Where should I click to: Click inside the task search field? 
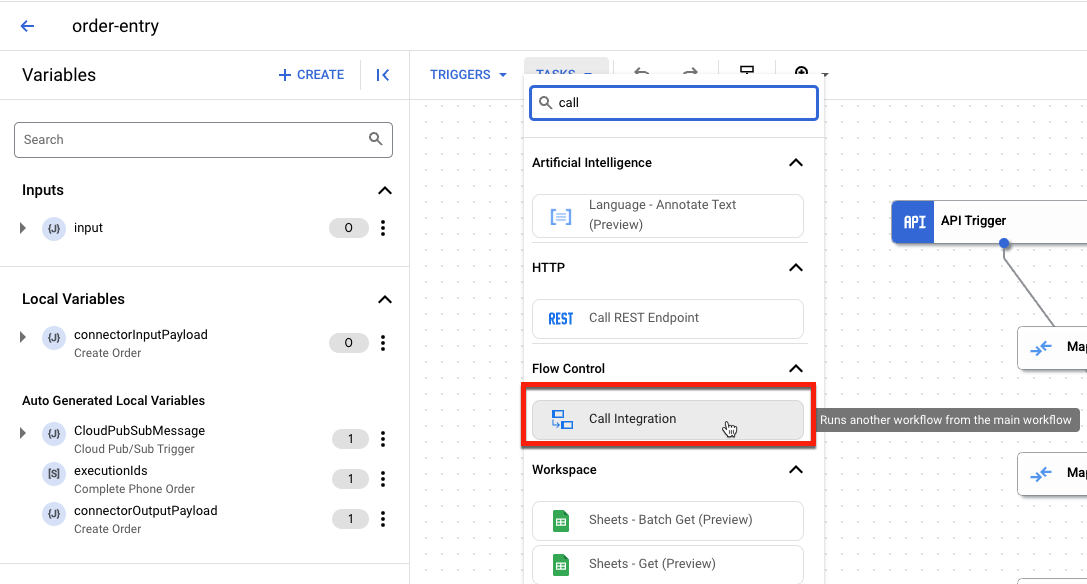pos(673,102)
